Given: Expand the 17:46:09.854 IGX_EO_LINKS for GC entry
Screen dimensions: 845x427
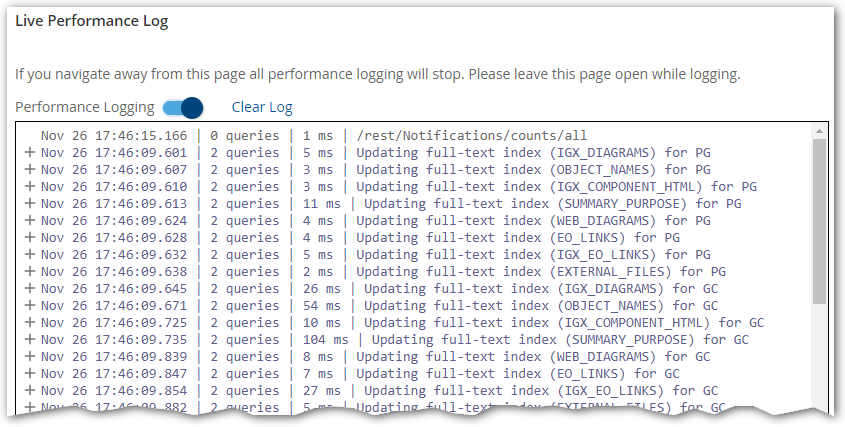Looking at the screenshot, I should pyautogui.click(x=29, y=391).
